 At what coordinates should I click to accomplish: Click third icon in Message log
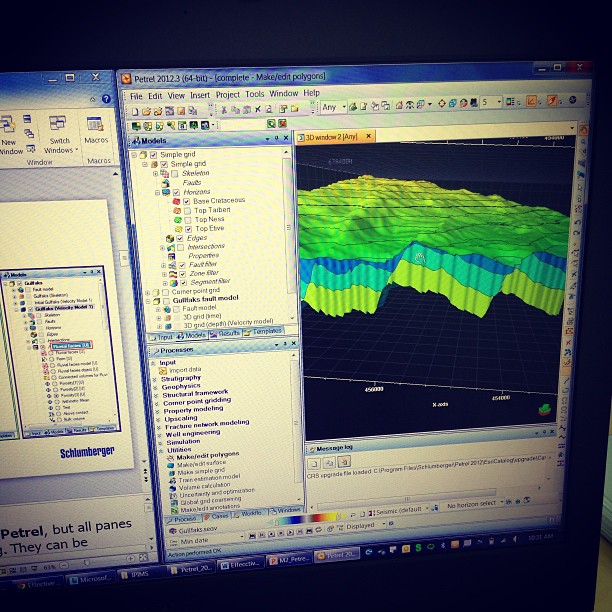tap(344, 462)
